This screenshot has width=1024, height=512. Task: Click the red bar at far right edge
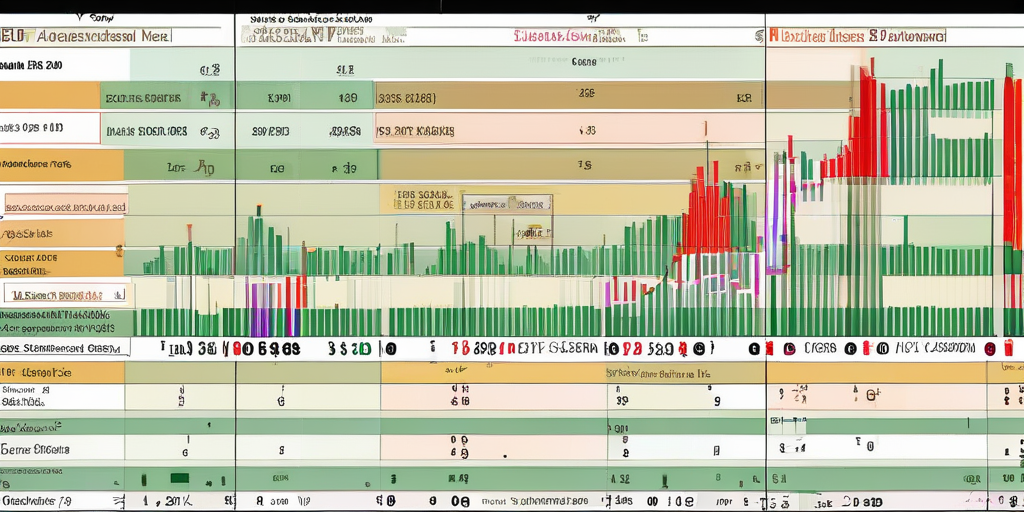(1012, 160)
